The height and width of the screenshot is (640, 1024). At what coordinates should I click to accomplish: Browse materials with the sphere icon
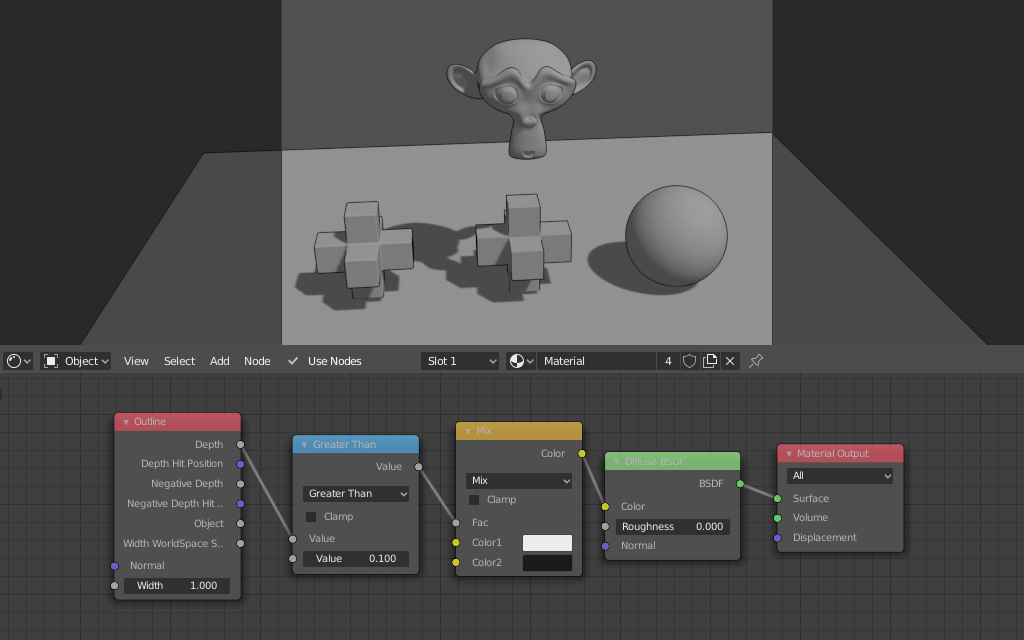pos(520,361)
